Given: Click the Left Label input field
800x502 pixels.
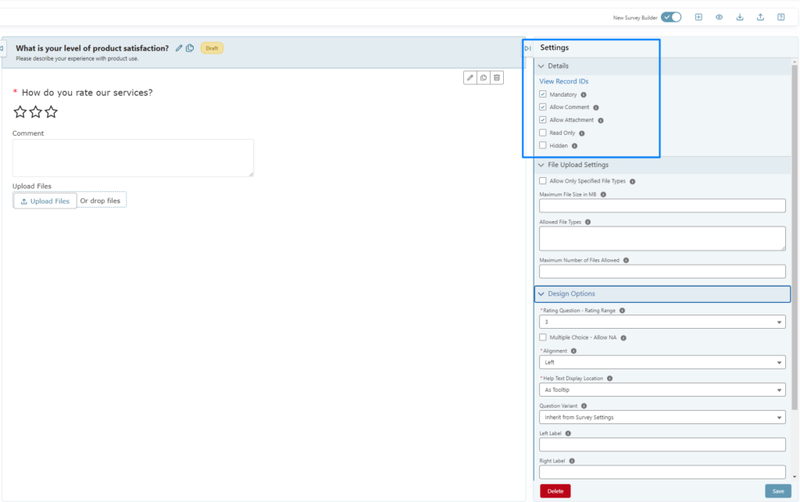Looking at the screenshot, I should (x=662, y=444).
